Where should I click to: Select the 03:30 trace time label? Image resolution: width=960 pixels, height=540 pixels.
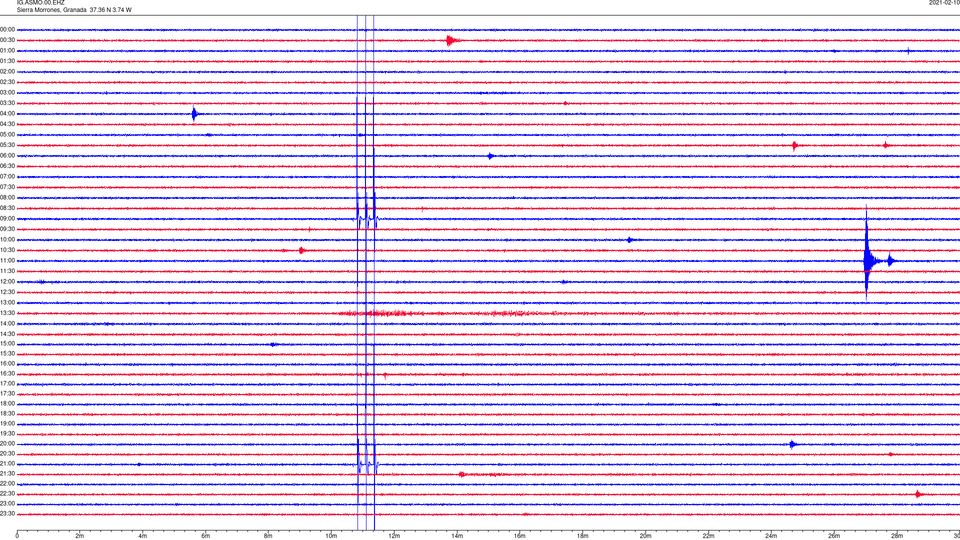click(7, 103)
